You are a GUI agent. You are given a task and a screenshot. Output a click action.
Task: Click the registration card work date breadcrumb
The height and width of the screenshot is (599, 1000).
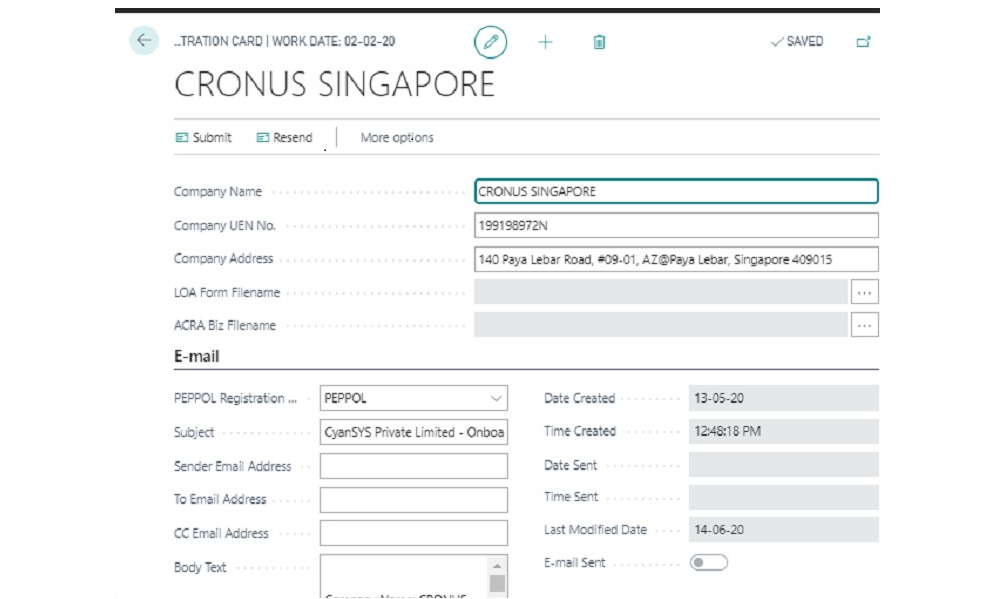point(284,41)
